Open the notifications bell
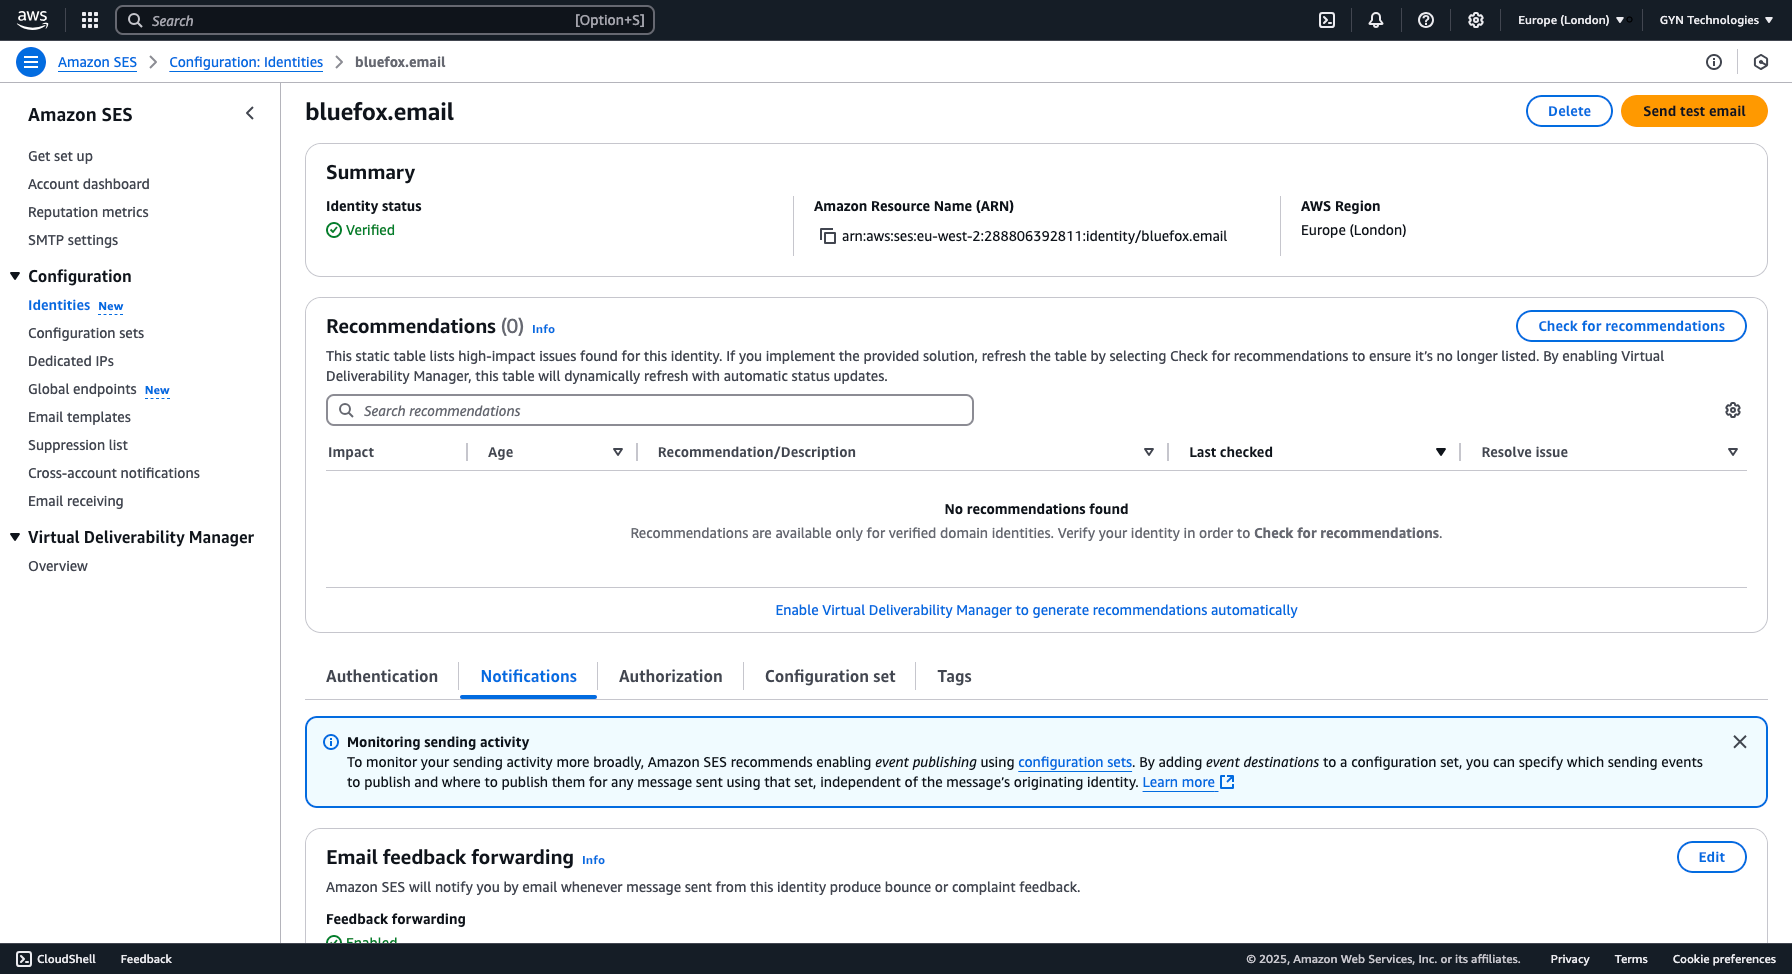 click(1376, 20)
